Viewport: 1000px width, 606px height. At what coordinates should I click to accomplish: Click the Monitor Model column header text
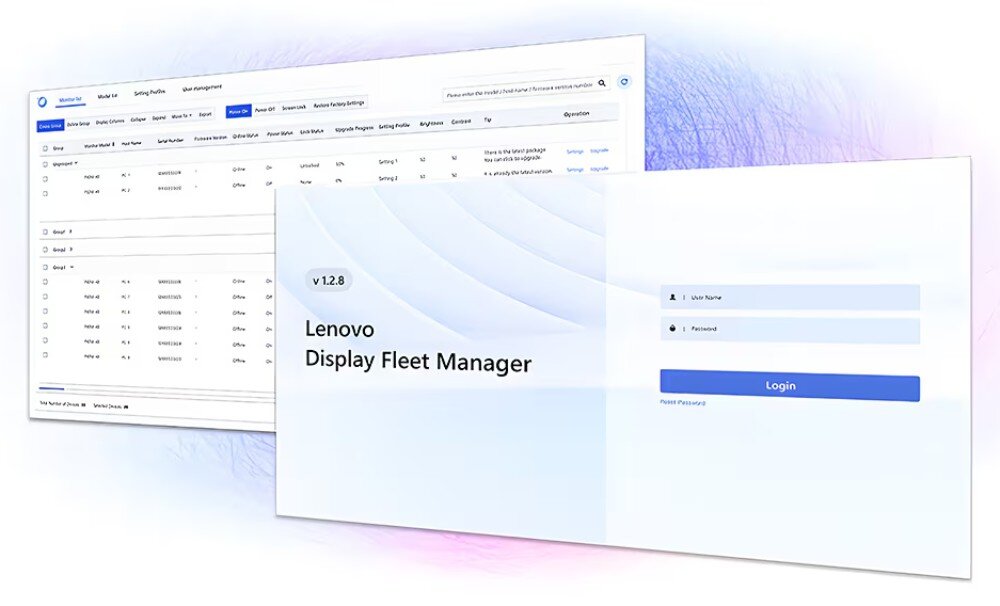pyautogui.click(x=97, y=145)
